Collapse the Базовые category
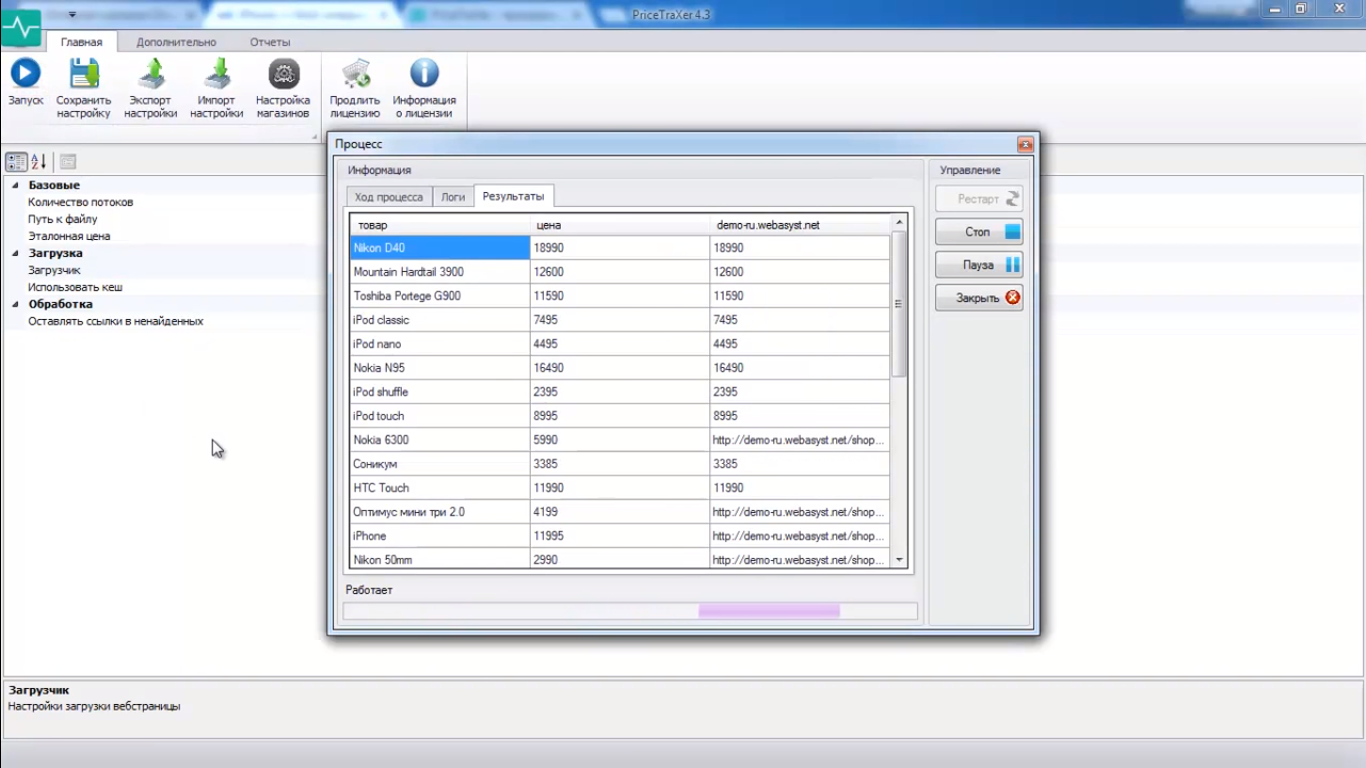The height and width of the screenshot is (768, 1366). coord(15,185)
